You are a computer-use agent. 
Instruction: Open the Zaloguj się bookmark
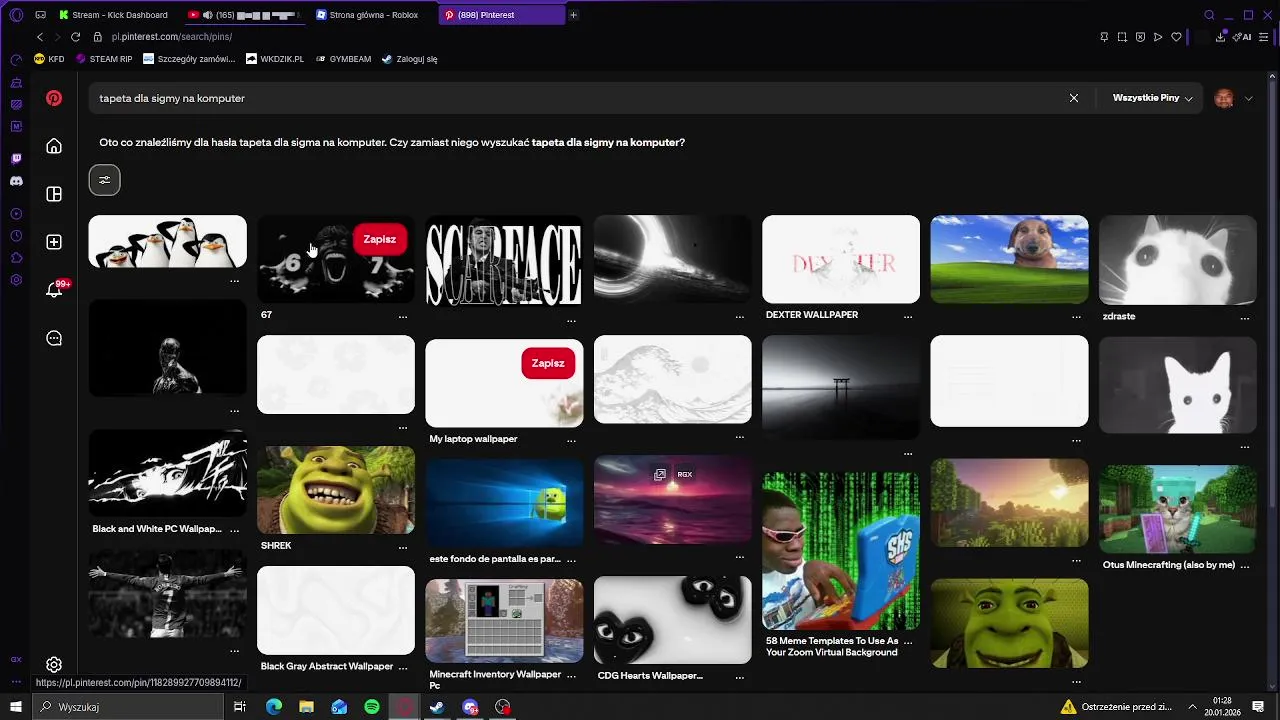click(x=410, y=59)
